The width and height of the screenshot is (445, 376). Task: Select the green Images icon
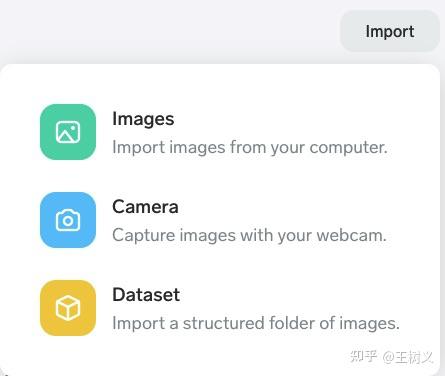pos(68,132)
